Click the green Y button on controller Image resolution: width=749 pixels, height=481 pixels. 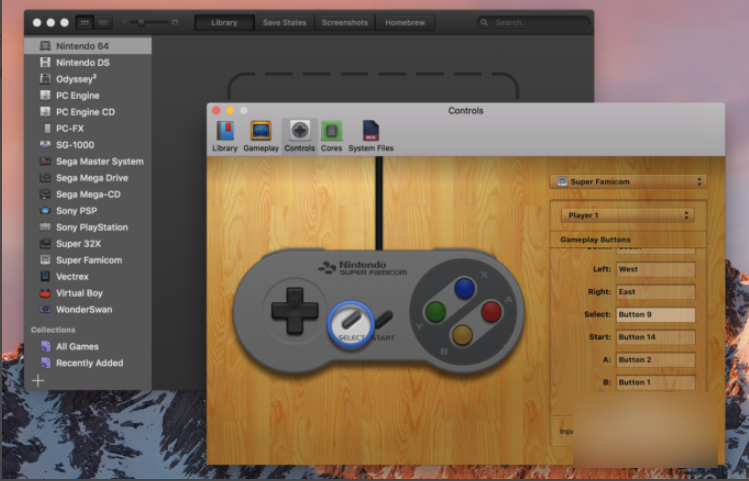(435, 311)
